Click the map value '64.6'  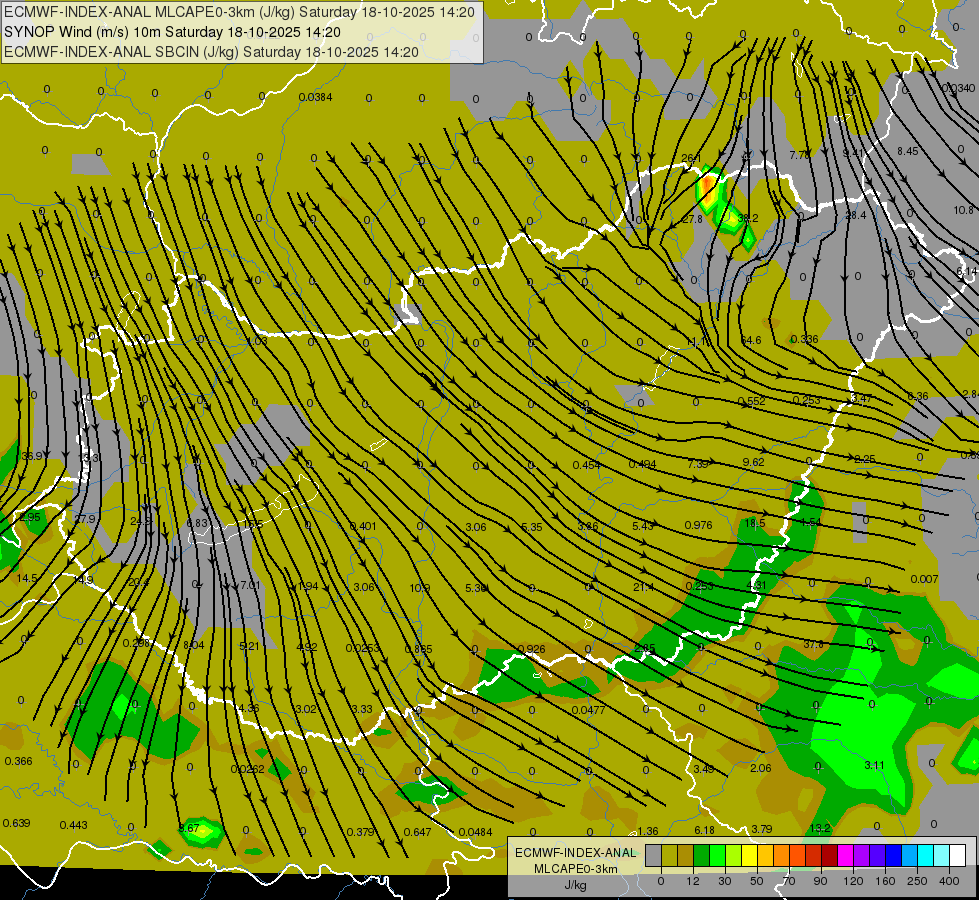tap(751, 340)
